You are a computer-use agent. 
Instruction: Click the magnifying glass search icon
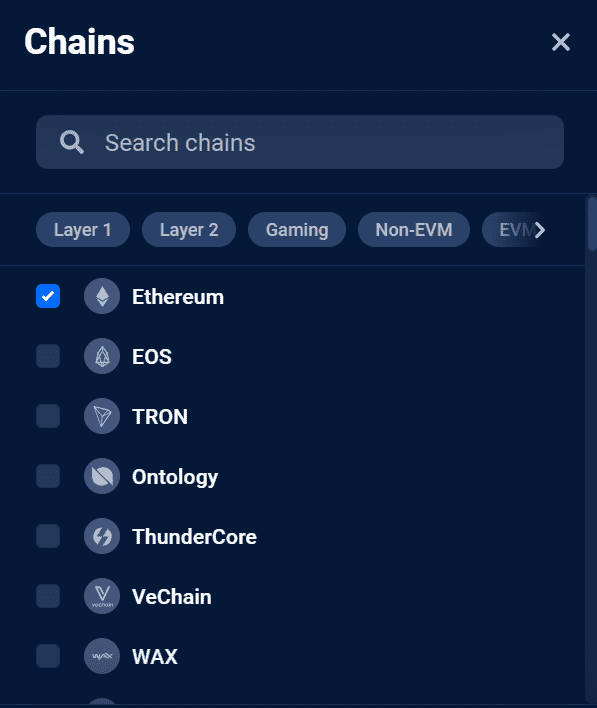(72, 142)
